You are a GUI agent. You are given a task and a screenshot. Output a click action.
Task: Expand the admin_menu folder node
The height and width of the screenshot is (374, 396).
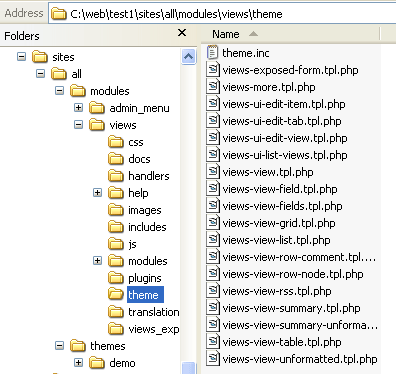(x=78, y=108)
